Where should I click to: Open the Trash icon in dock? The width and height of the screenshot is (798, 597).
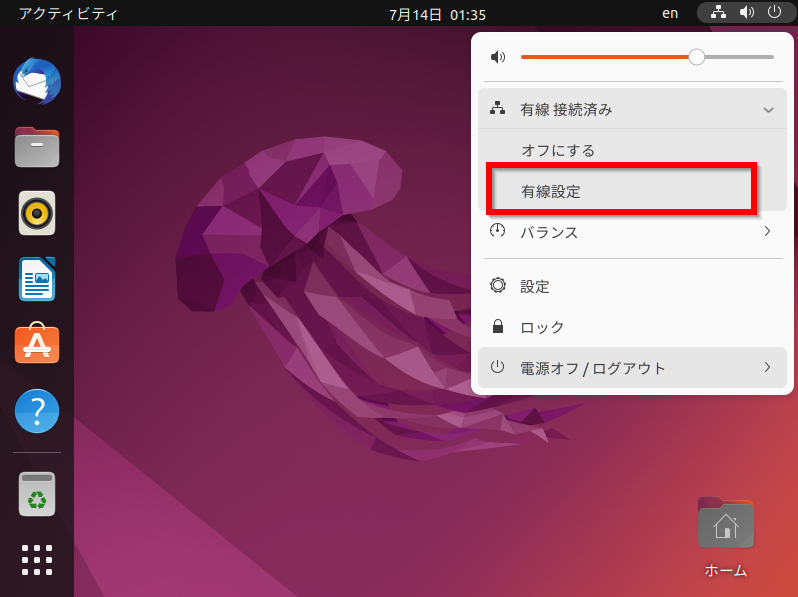[x=37, y=494]
